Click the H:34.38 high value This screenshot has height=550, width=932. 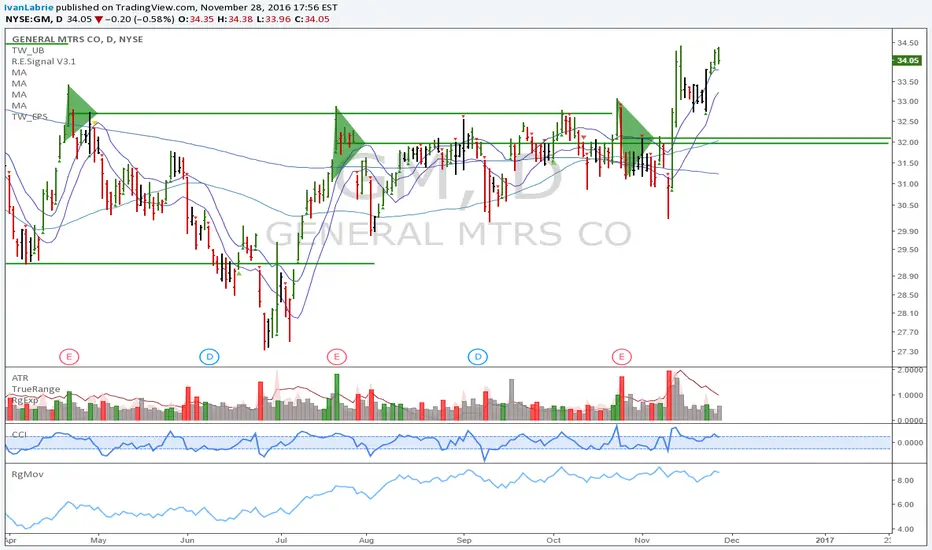pos(234,19)
